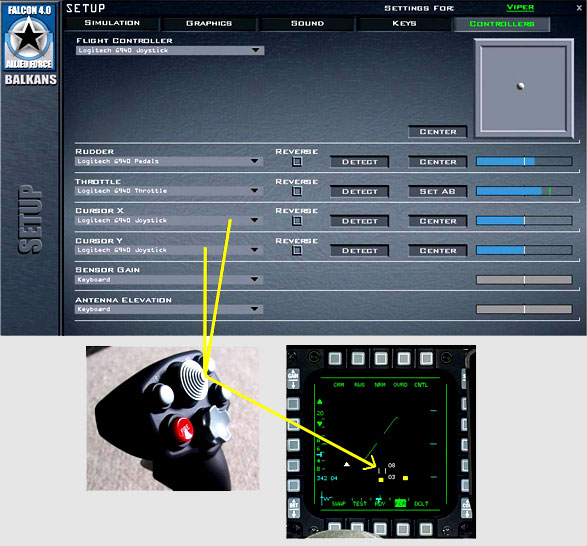This screenshot has width=587, height=546.
Task: Click the joystick handle photo
Action: (173, 418)
